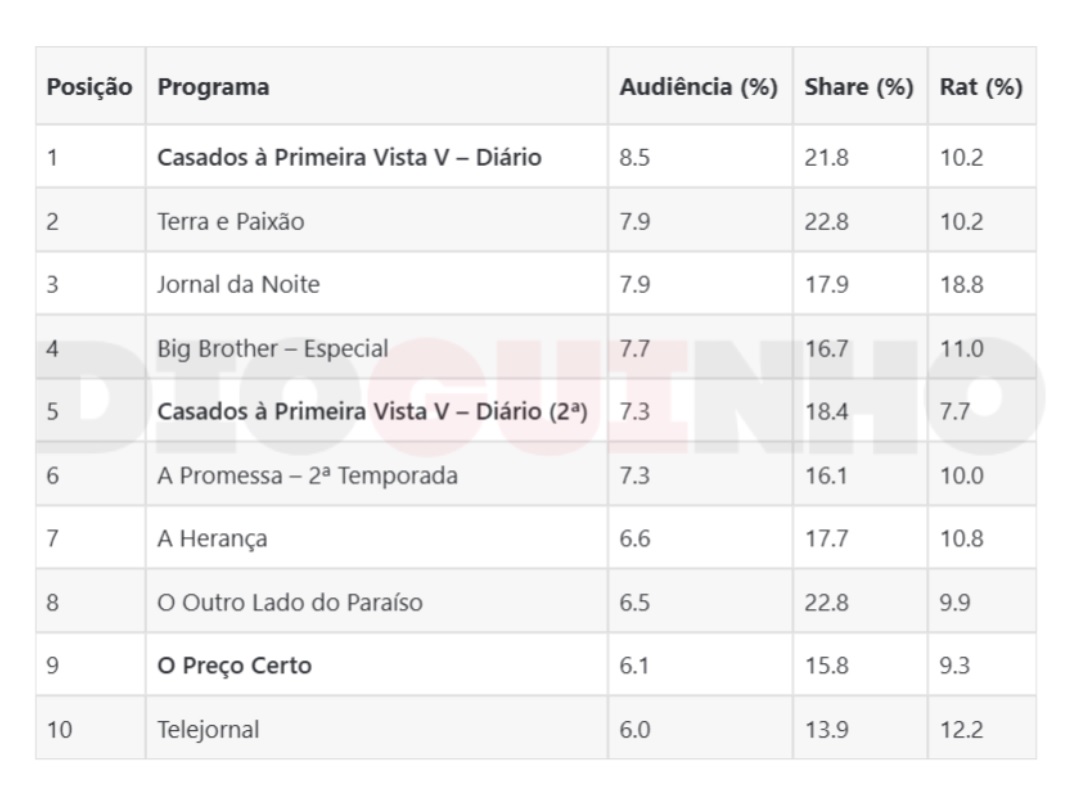Select the Terra e Paixão program cell

tap(377, 221)
